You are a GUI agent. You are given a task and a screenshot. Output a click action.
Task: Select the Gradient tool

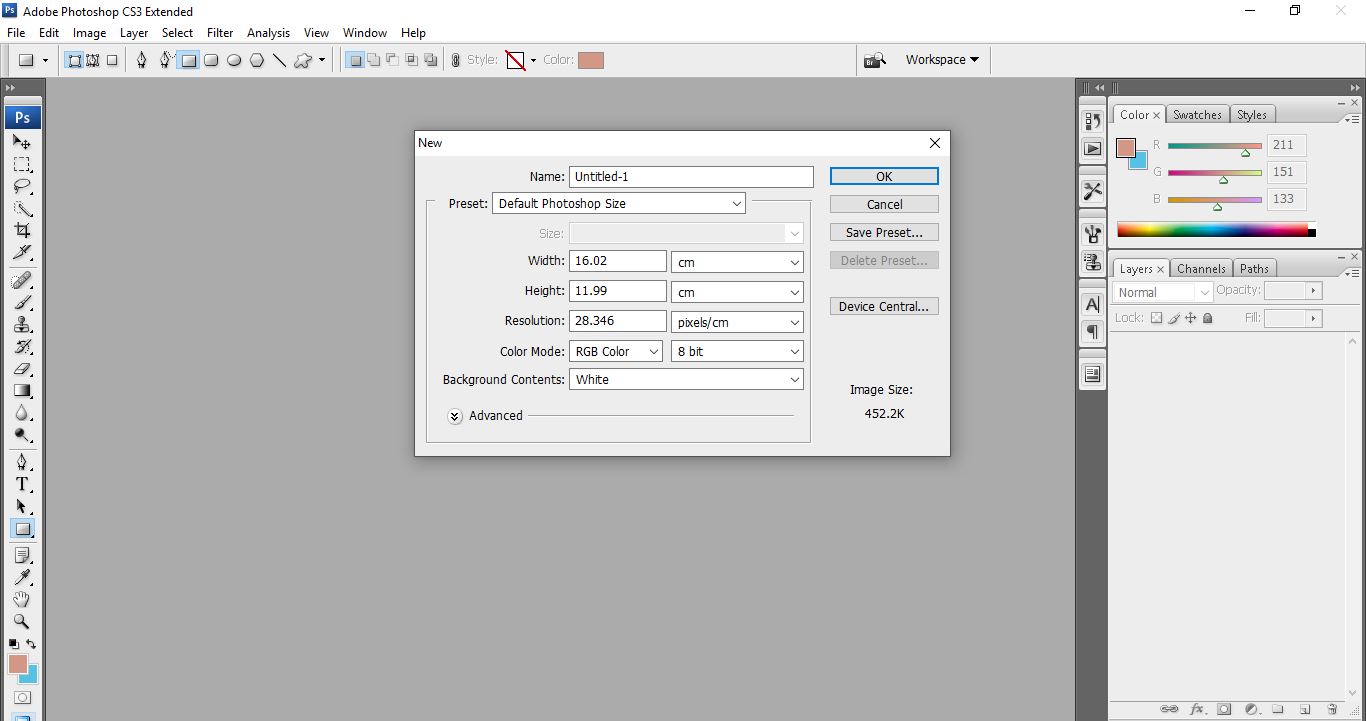point(22,391)
